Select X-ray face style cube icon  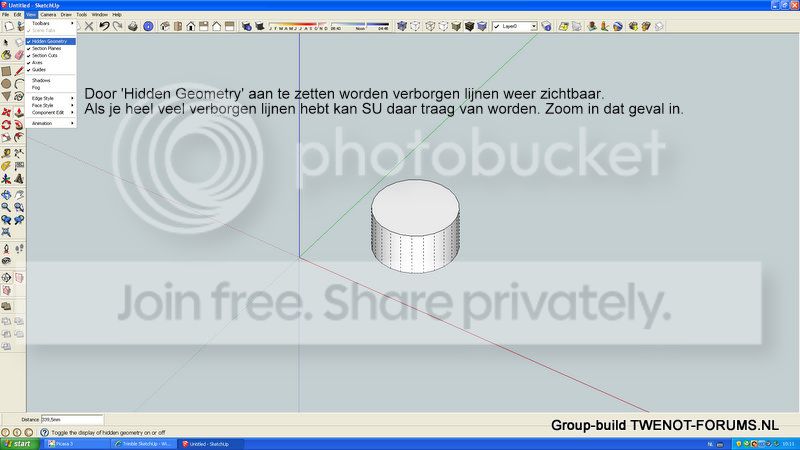tap(402, 26)
